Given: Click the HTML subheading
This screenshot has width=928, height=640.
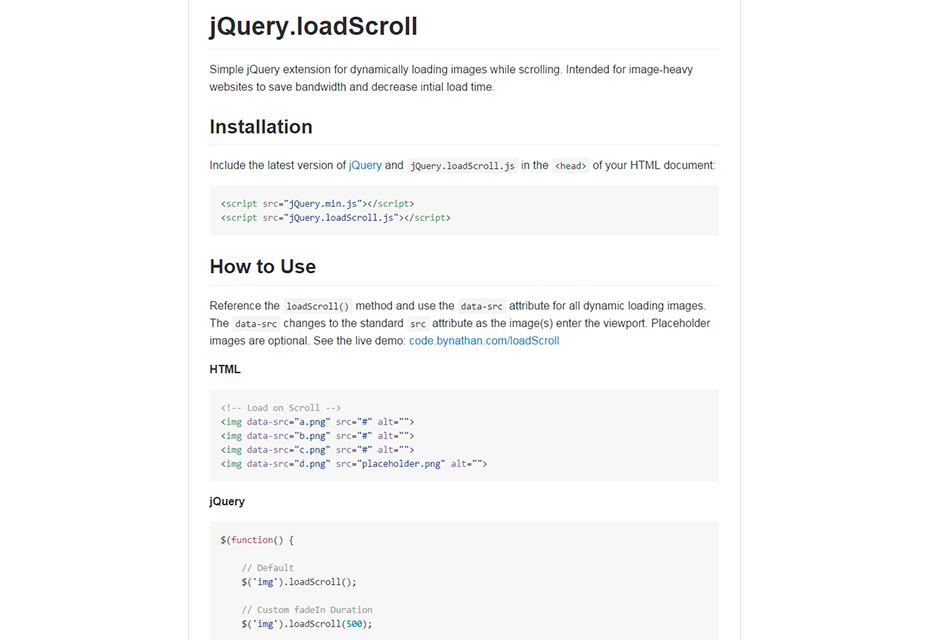Looking at the screenshot, I should pos(225,369).
